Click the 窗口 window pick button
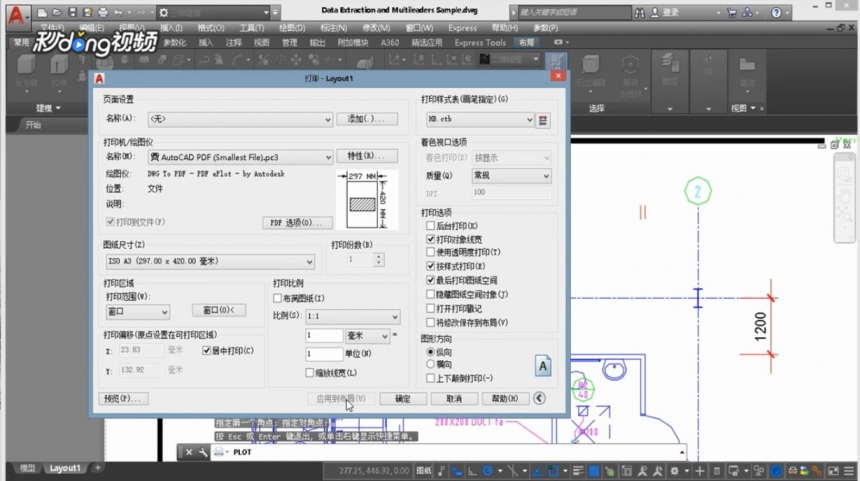This screenshot has height=481, width=860. 219,310
